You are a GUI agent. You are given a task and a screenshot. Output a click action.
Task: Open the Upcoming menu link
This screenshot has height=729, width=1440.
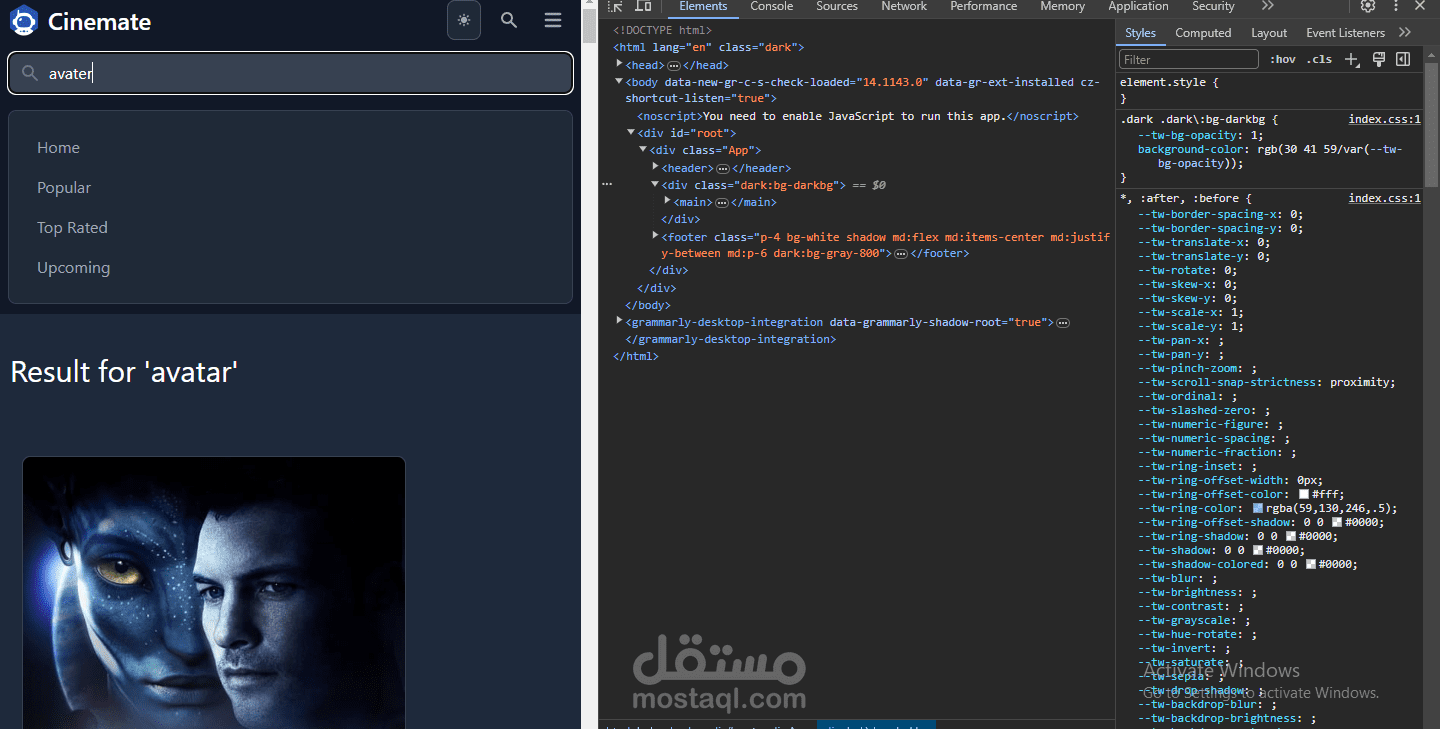tap(73, 268)
